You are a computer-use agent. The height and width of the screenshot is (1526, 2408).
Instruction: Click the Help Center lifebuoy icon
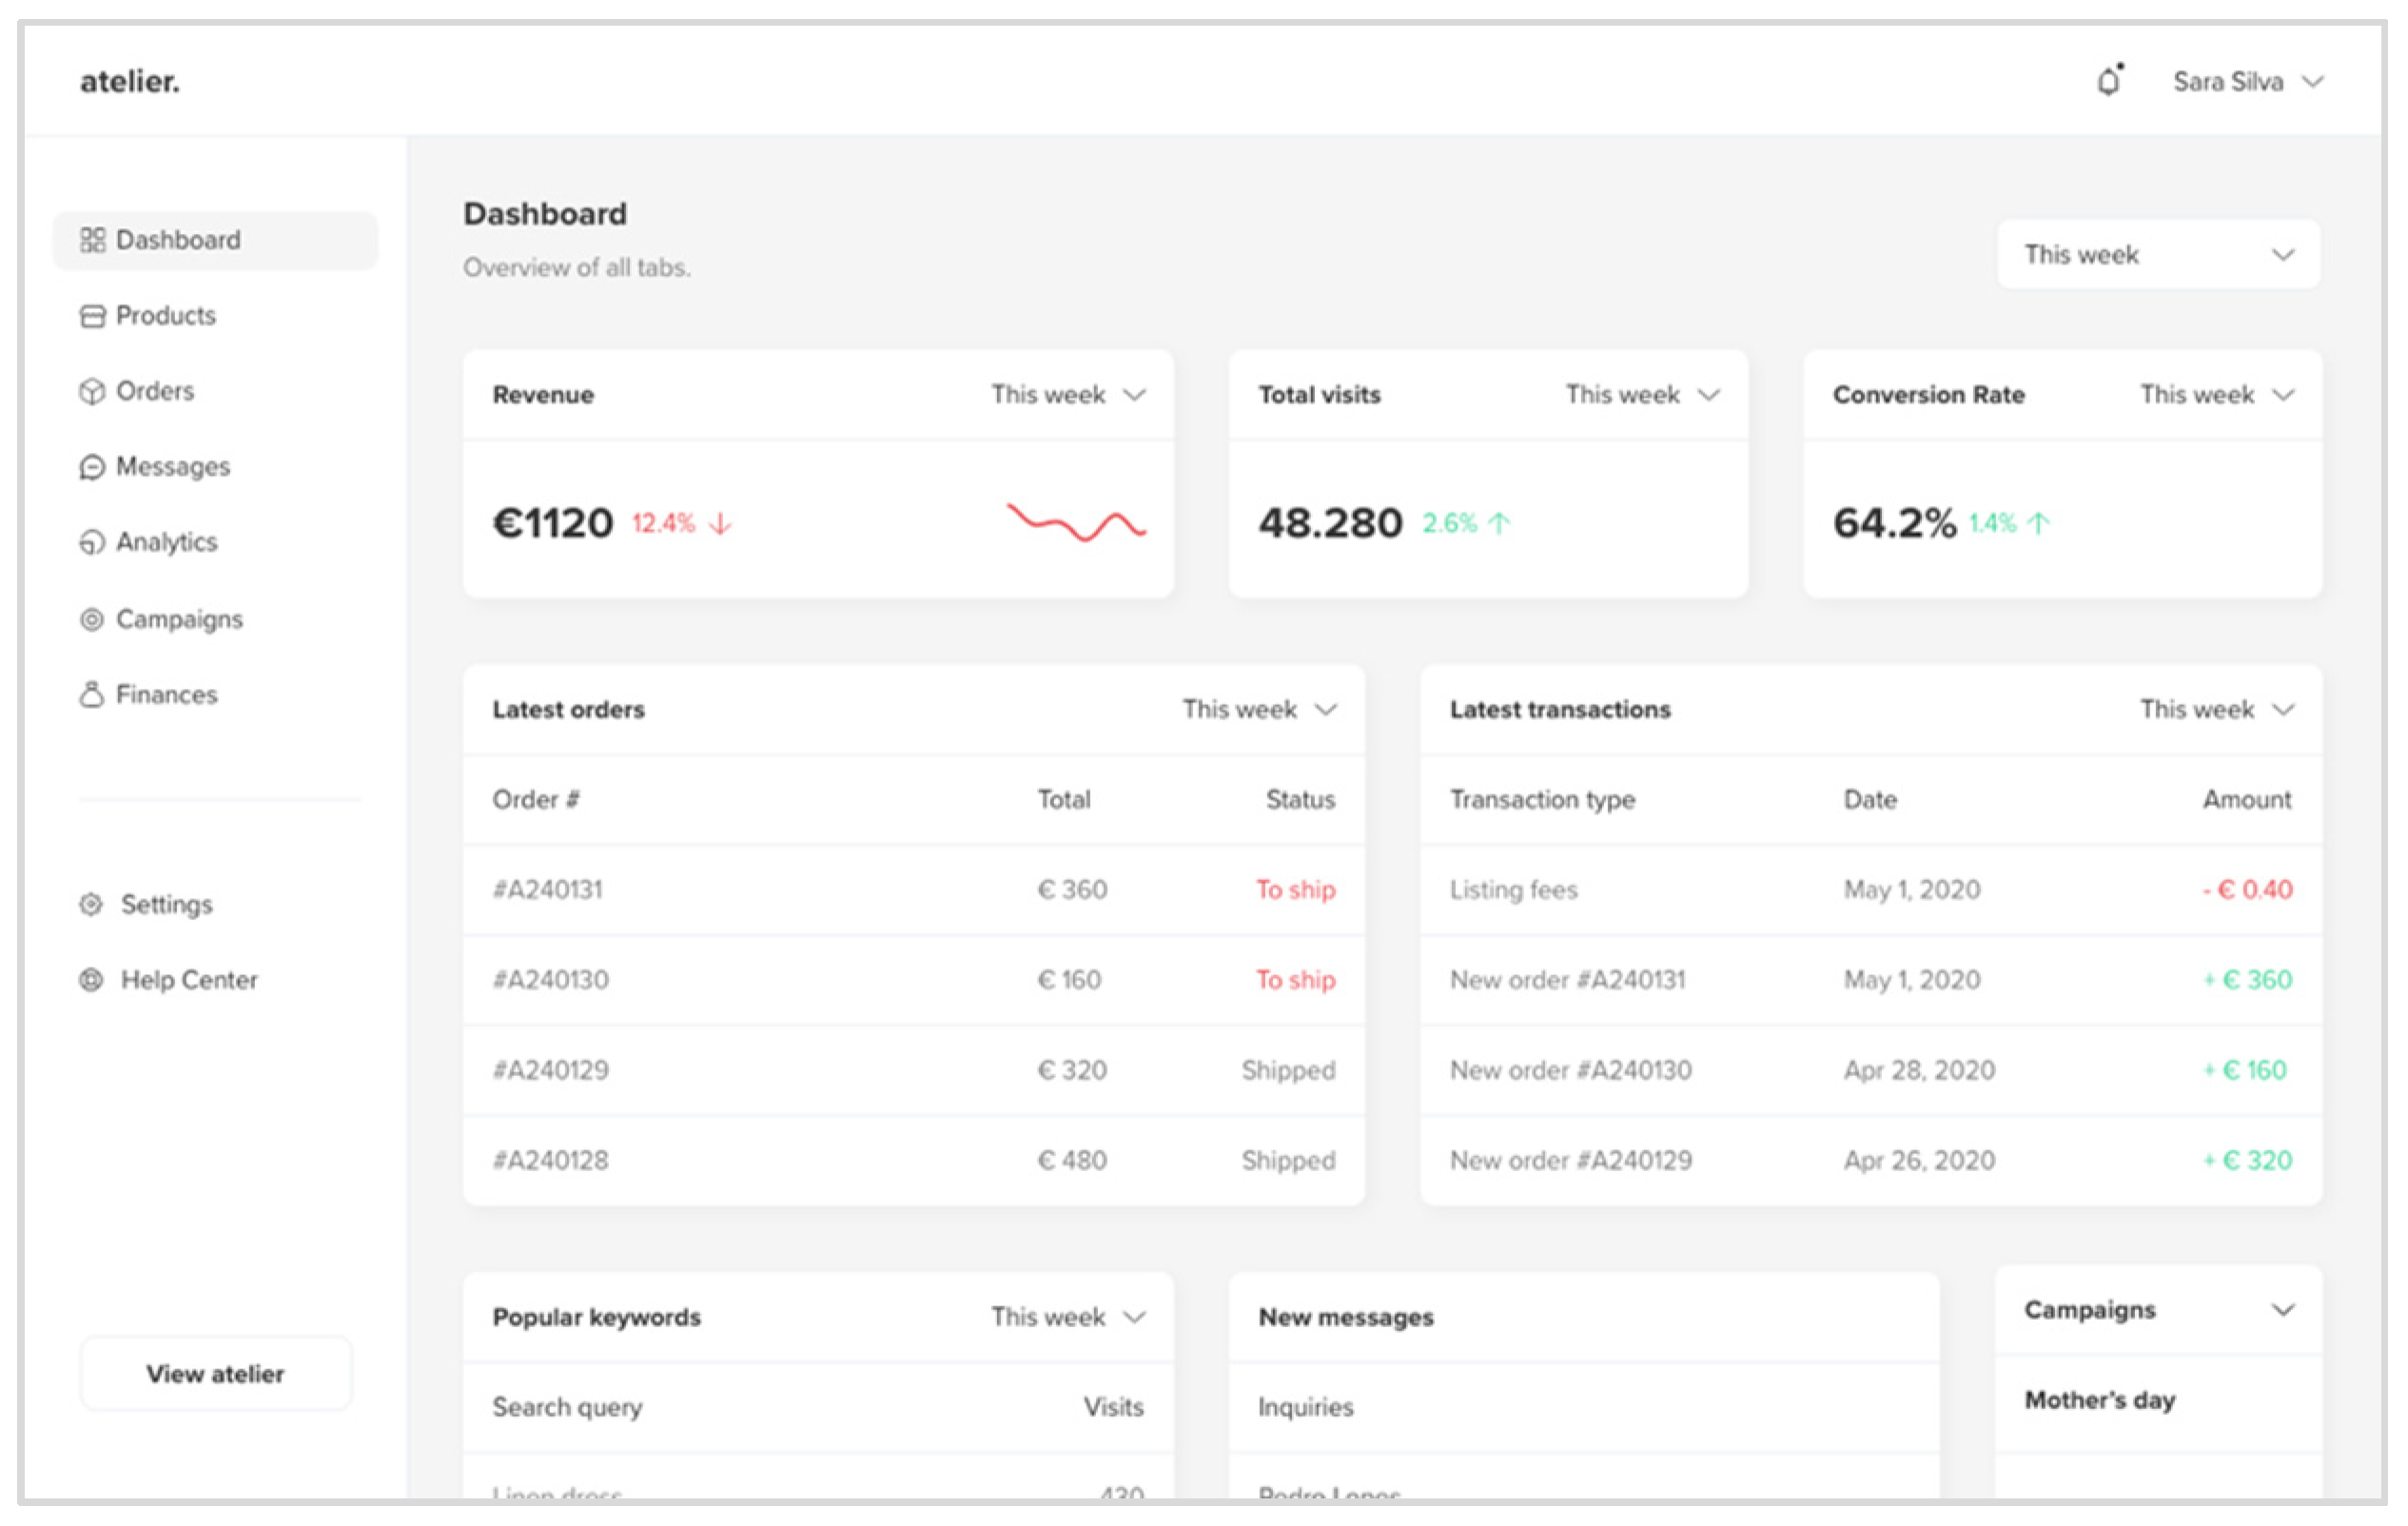pos(91,980)
